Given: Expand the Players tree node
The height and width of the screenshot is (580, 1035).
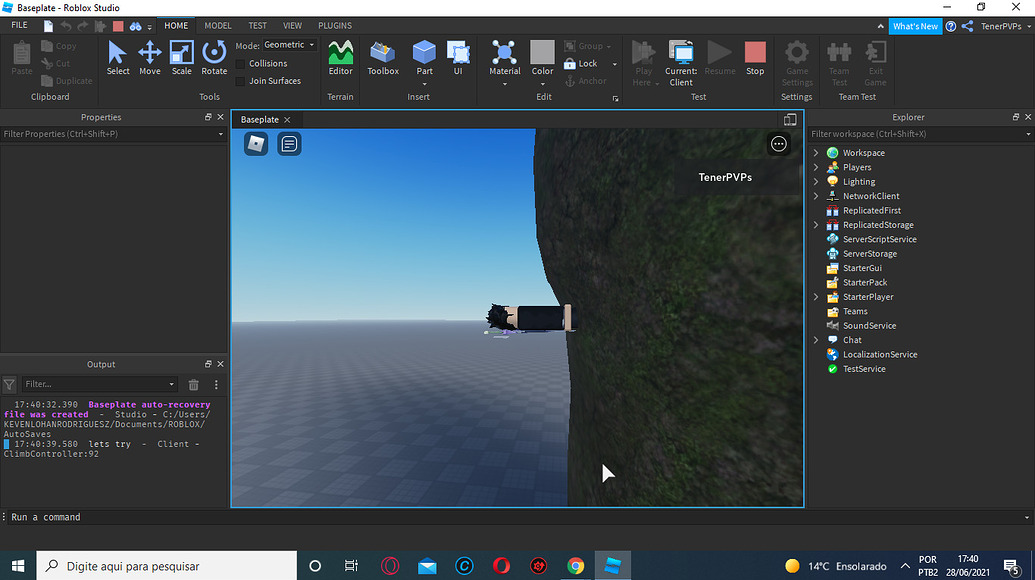Looking at the screenshot, I should [817, 167].
